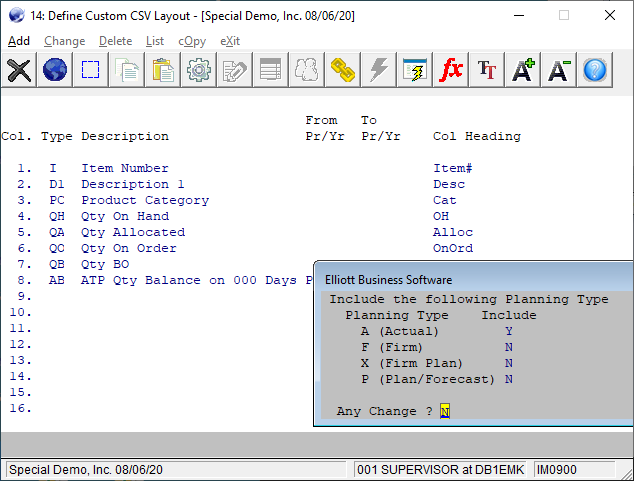Click the yellow chain link icon
Screen dimensions: 634x481
pos(343,70)
